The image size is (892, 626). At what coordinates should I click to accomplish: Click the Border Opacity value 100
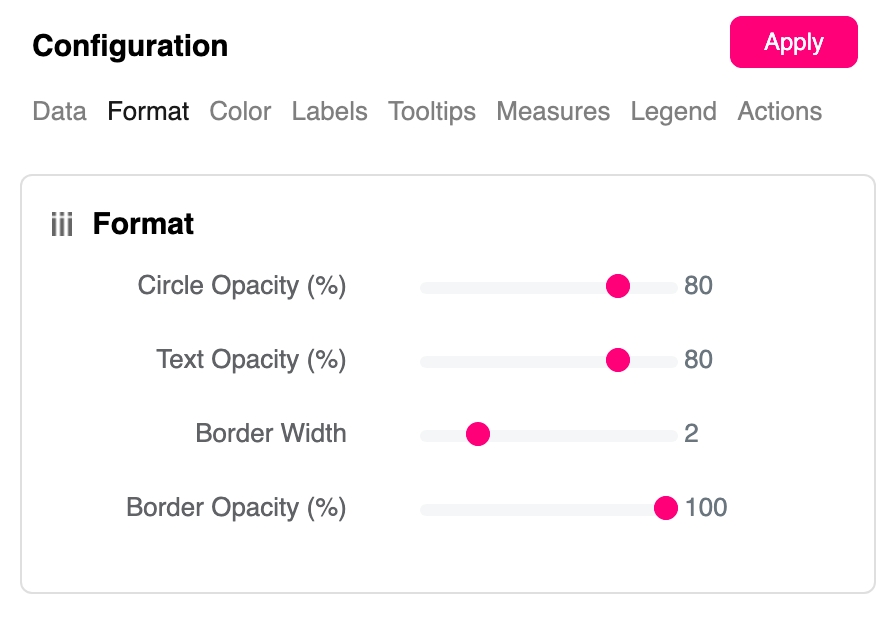(x=706, y=508)
